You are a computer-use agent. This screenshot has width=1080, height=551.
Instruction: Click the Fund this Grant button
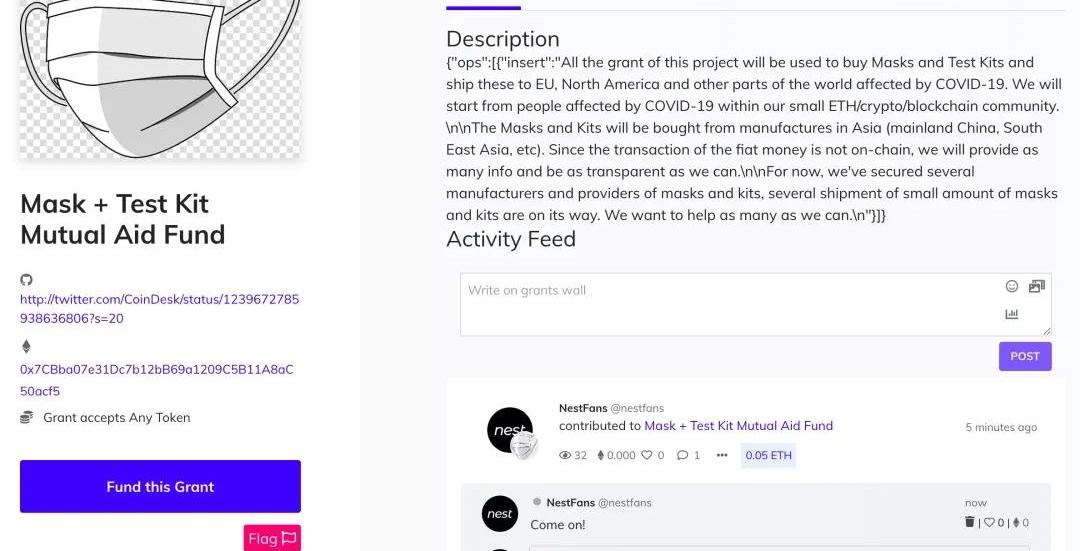(x=160, y=487)
